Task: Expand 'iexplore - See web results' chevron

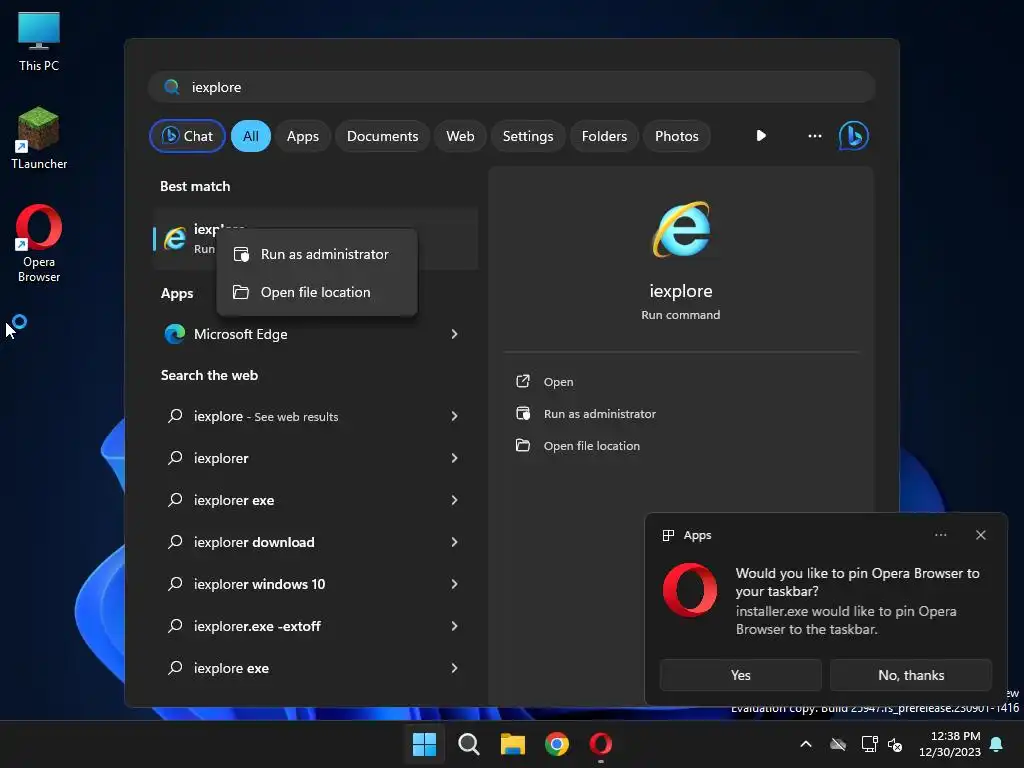Action: [x=454, y=416]
